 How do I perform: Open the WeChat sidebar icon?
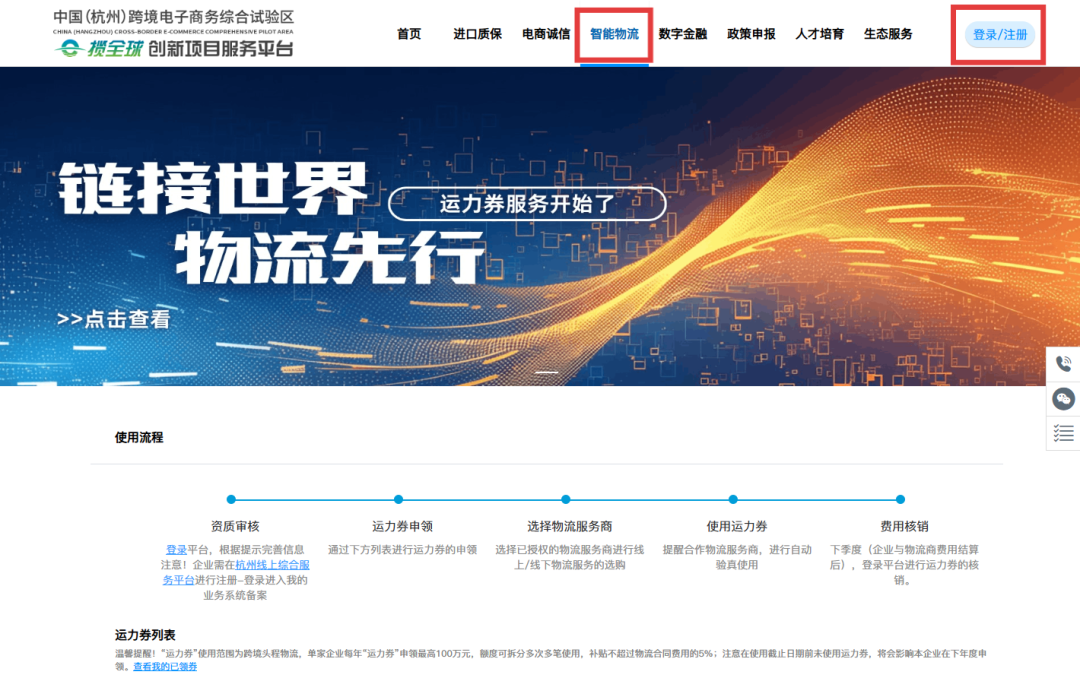tap(1063, 399)
